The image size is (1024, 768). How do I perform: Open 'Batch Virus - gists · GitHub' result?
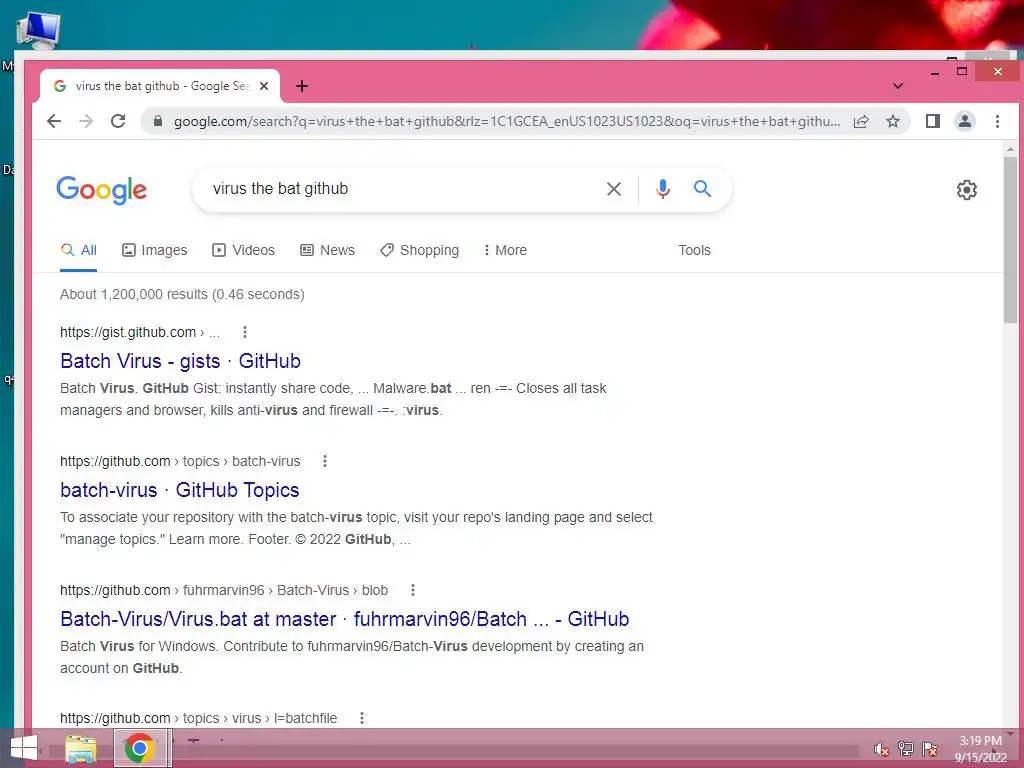coord(180,361)
